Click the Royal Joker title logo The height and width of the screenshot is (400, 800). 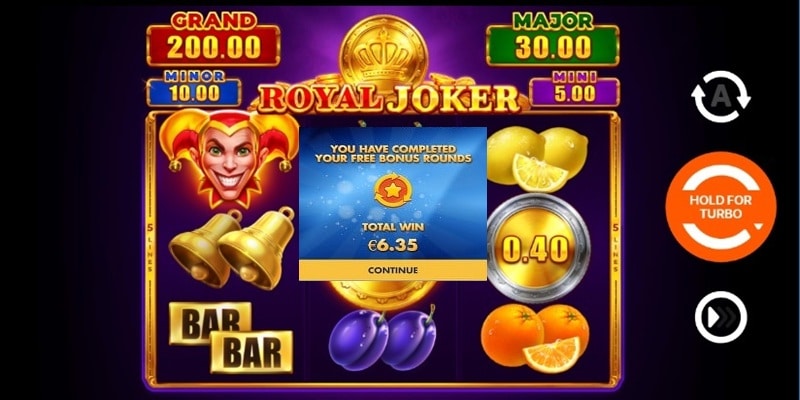click(x=388, y=97)
